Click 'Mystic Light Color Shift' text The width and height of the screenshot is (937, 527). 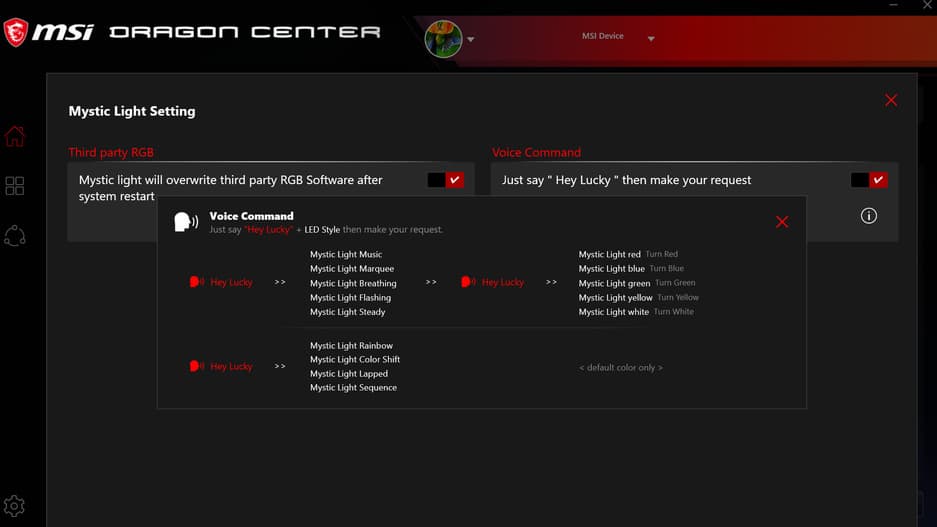(x=355, y=359)
